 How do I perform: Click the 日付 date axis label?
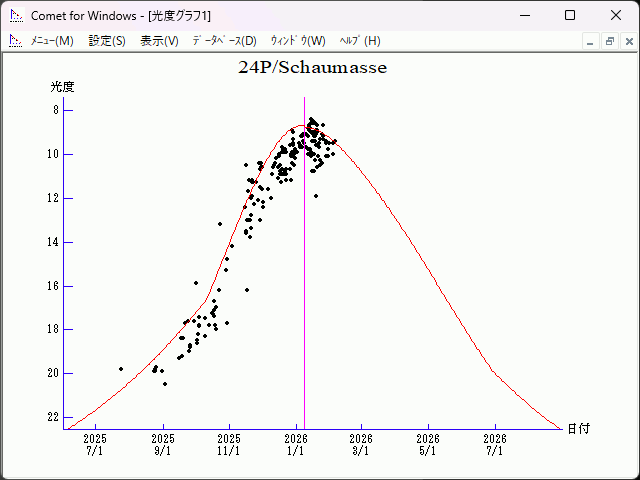point(578,428)
